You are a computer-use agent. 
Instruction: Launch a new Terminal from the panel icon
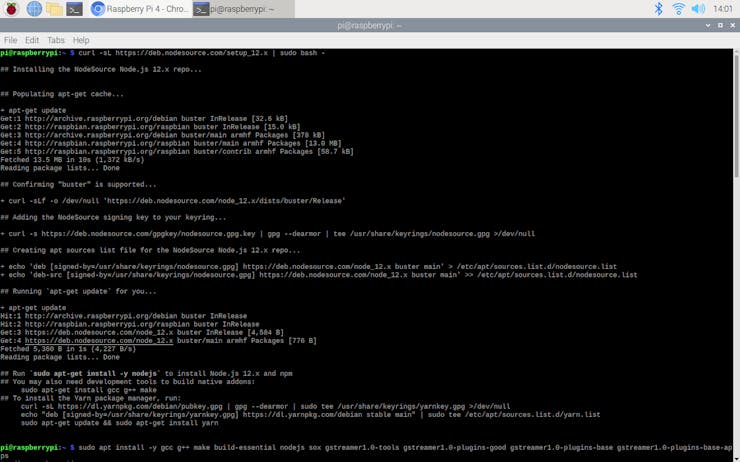point(75,8)
